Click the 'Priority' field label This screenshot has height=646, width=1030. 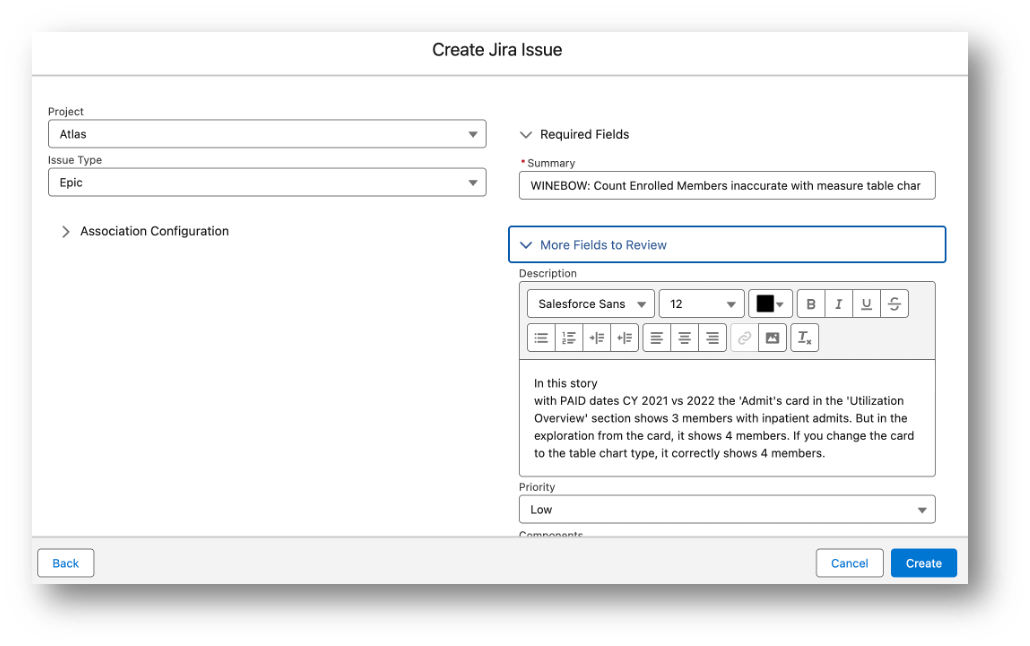[537, 487]
